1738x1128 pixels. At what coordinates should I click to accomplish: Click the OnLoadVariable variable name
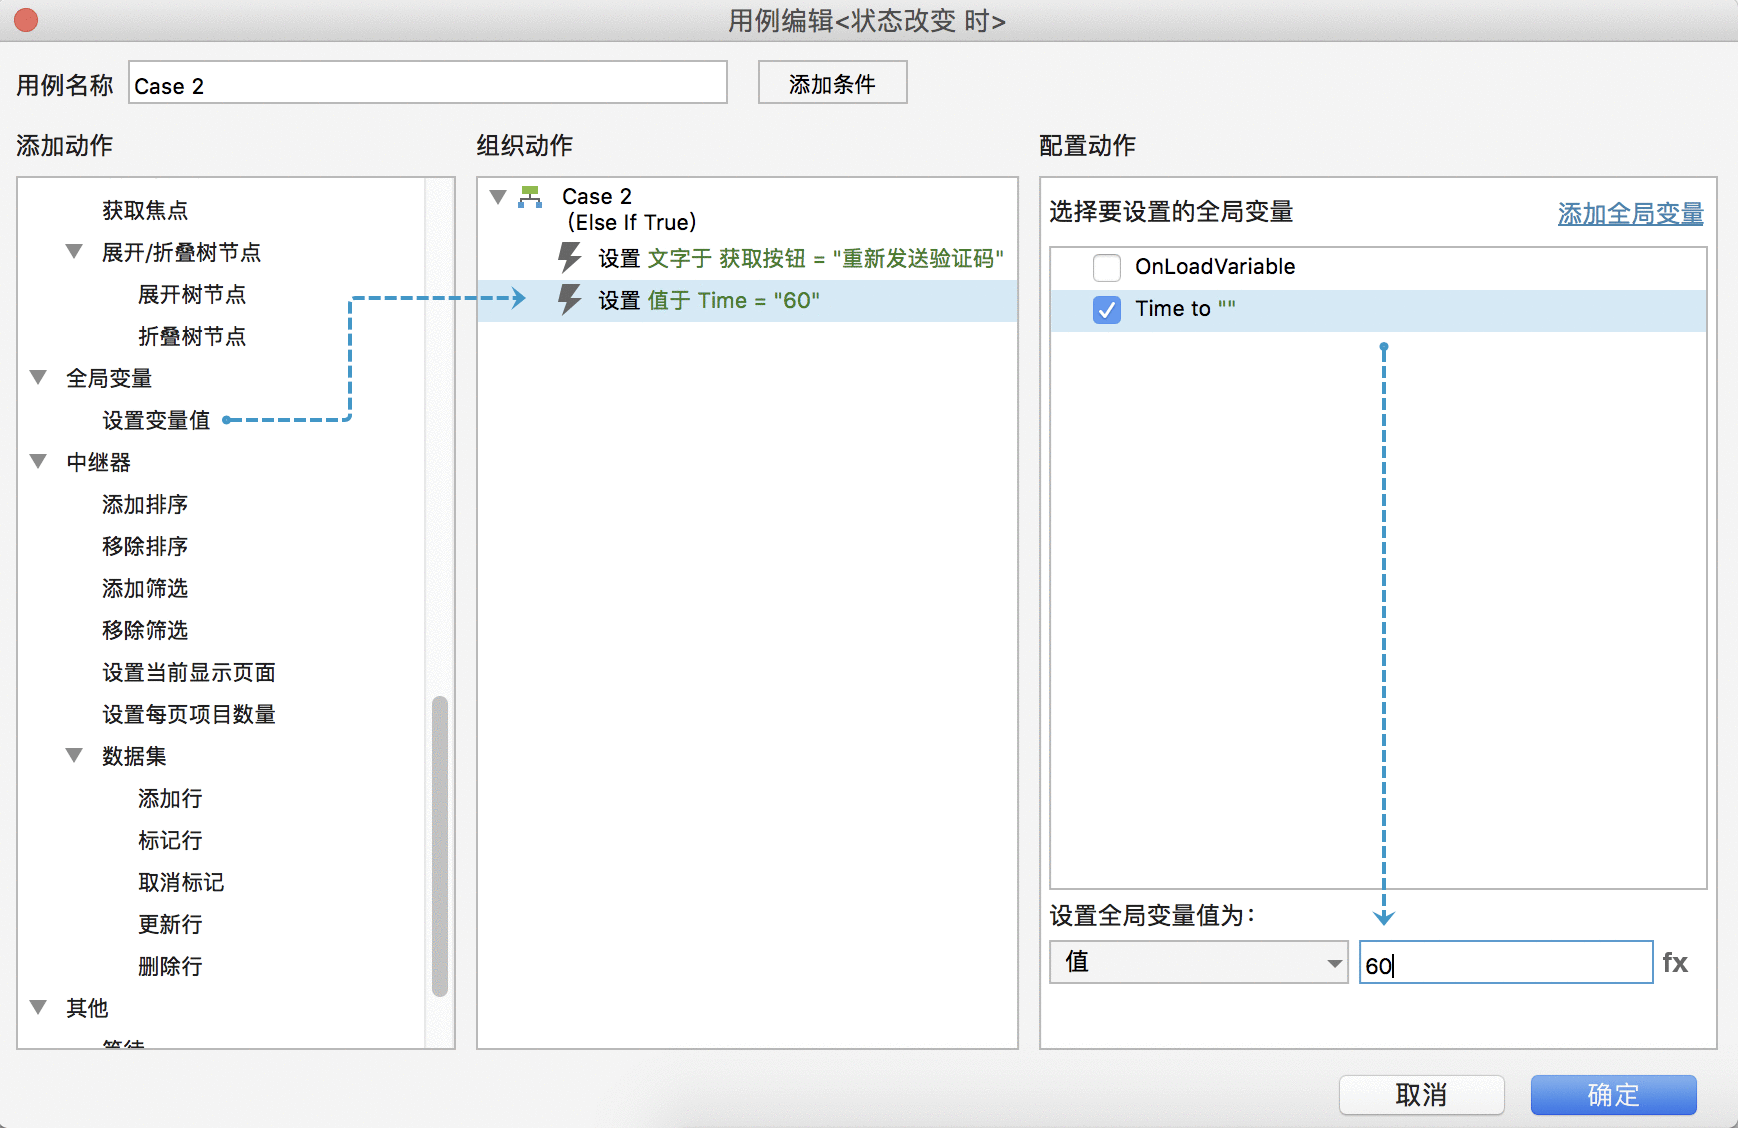coord(1215,267)
